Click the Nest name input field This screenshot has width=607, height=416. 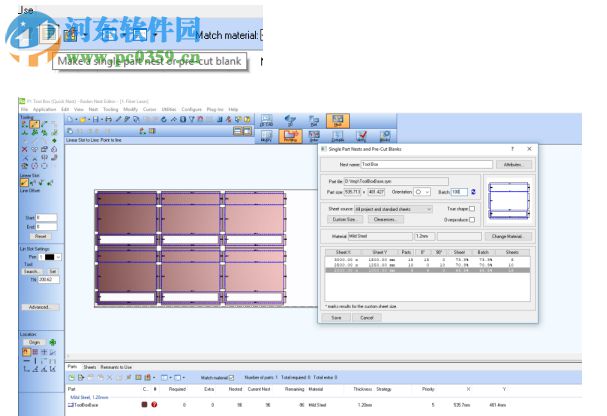(x=426, y=164)
